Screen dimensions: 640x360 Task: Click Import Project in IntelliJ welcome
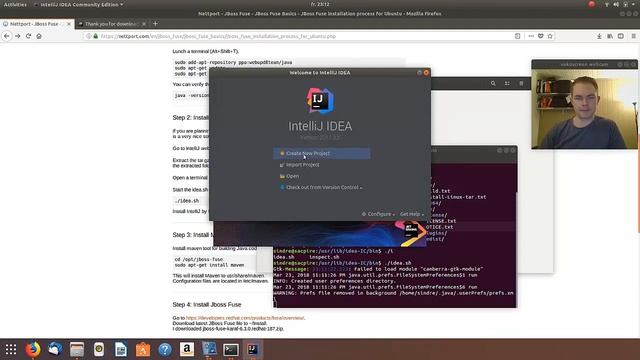302,165
